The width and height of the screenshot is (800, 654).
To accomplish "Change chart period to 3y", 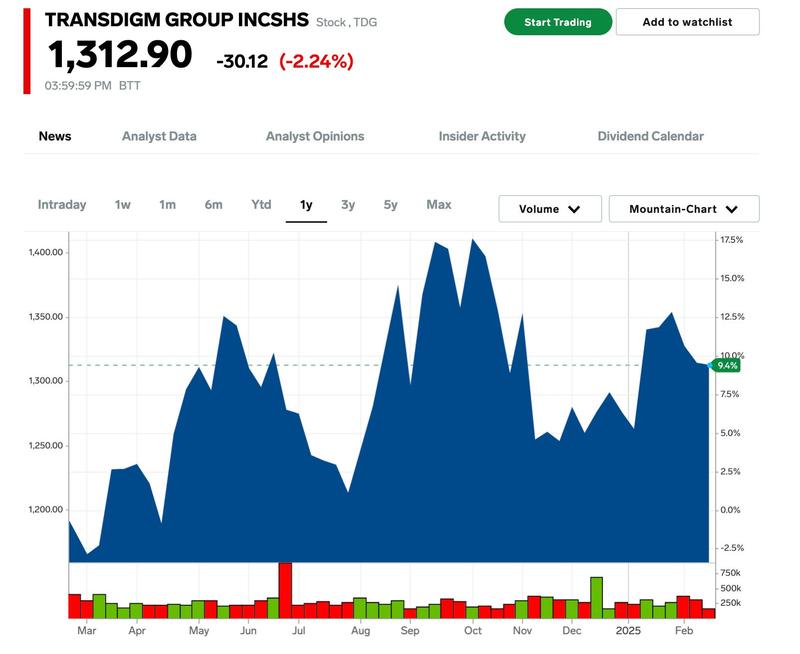I will 348,205.
